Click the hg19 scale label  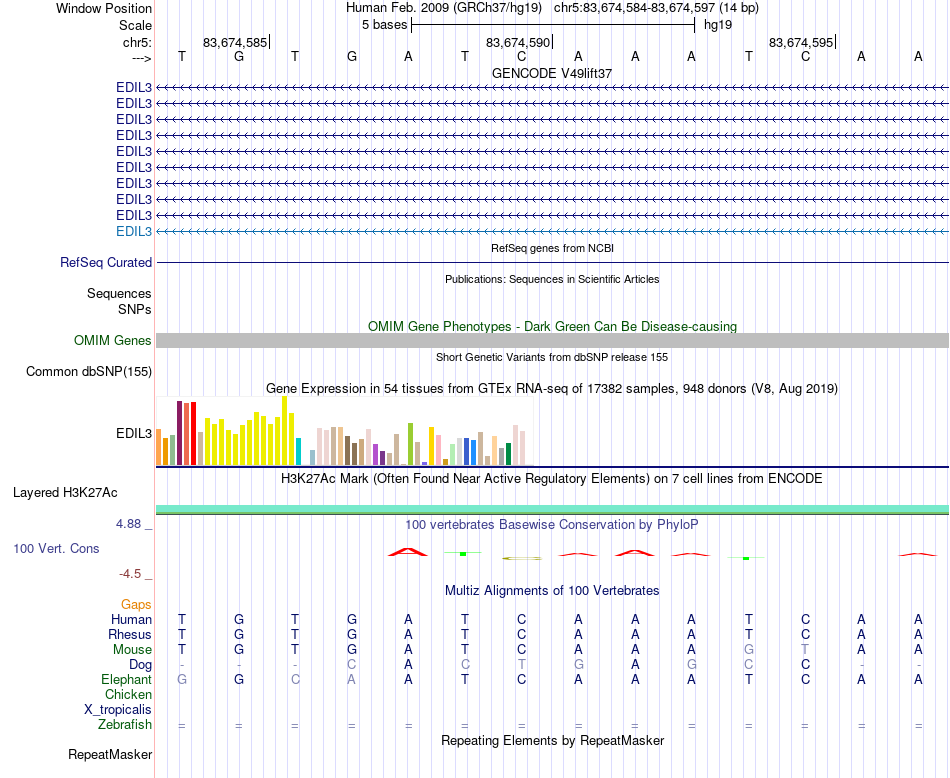(x=718, y=25)
